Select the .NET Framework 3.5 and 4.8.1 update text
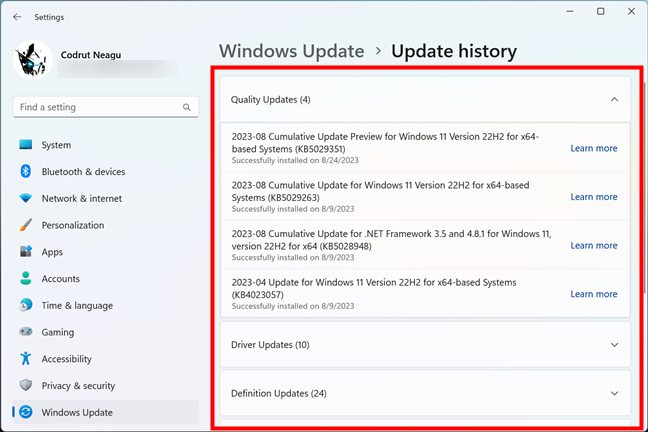This screenshot has height=432, width=648. (391, 240)
